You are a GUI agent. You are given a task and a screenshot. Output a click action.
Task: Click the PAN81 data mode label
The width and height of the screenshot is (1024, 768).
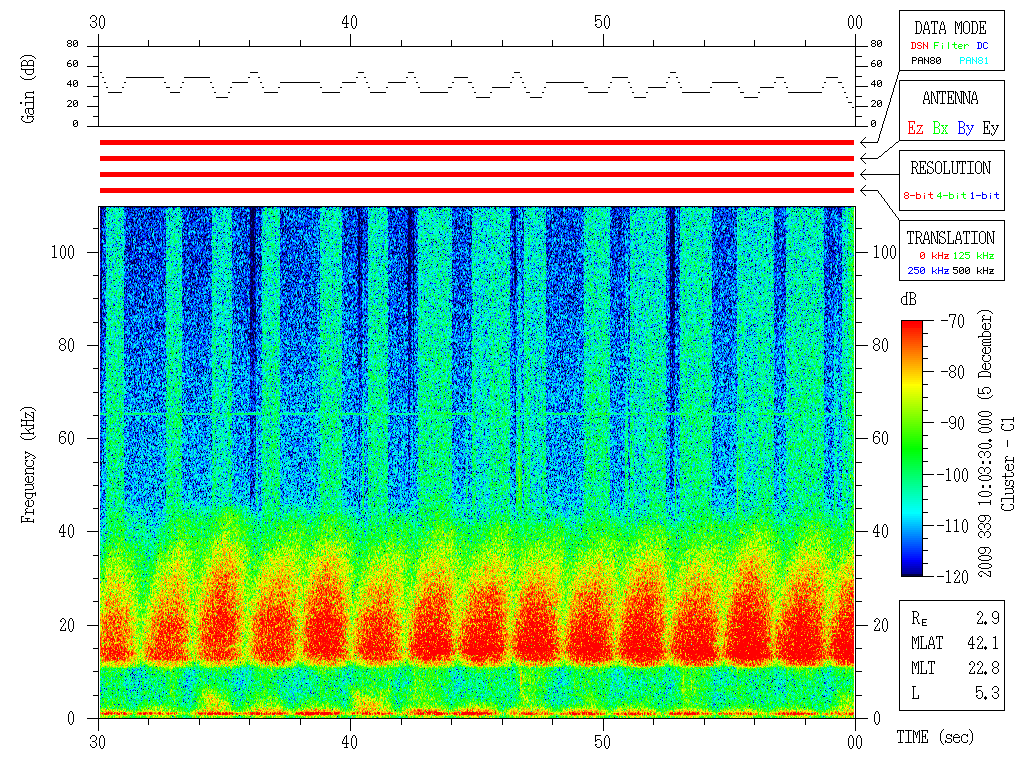973,61
